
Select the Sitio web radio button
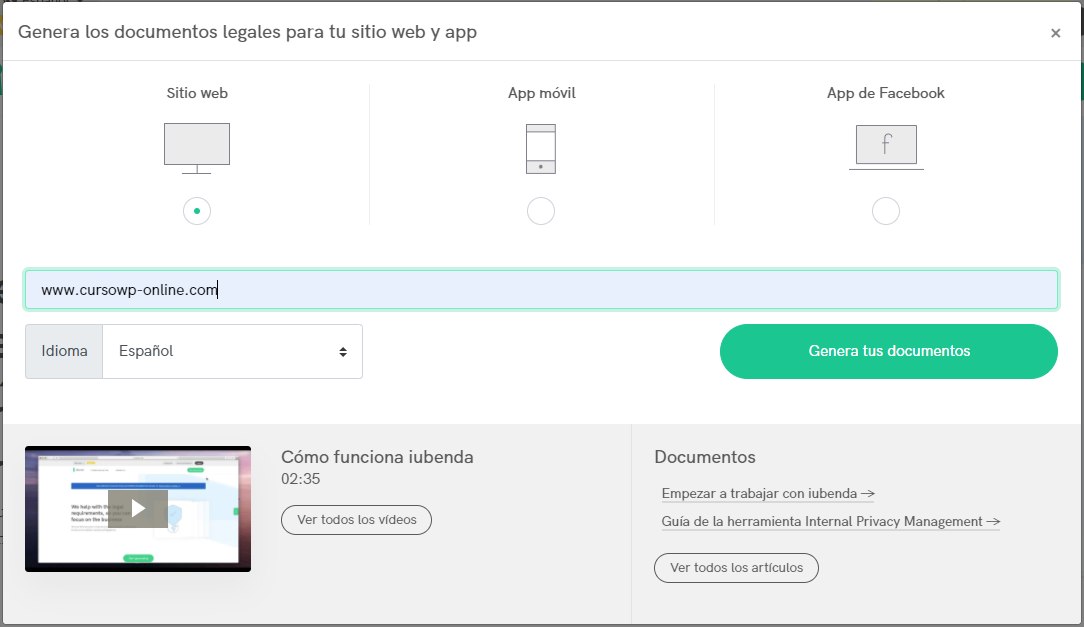[x=197, y=211]
